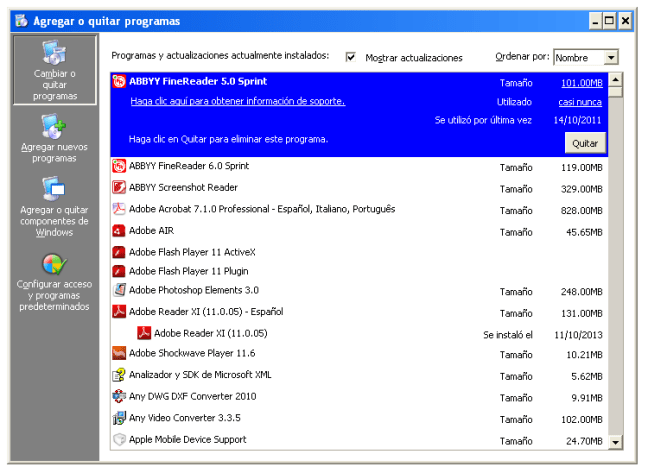Click the Apple Mobile Device Support icon
The width and height of the screenshot is (648, 473).
[x=119, y=440]
